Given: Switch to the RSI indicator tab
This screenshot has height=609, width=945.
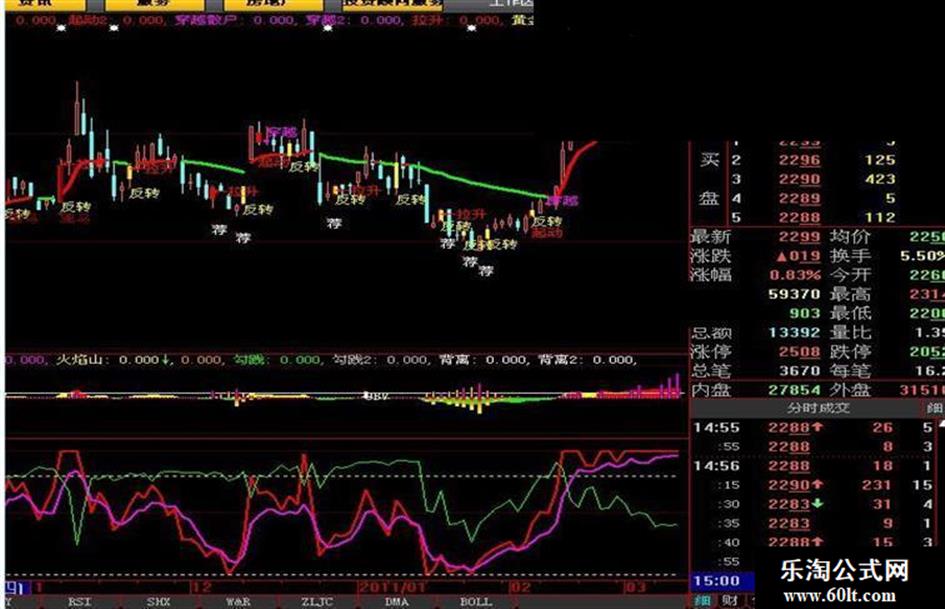Looking at the screenshot, I should [x=80, y=602].
